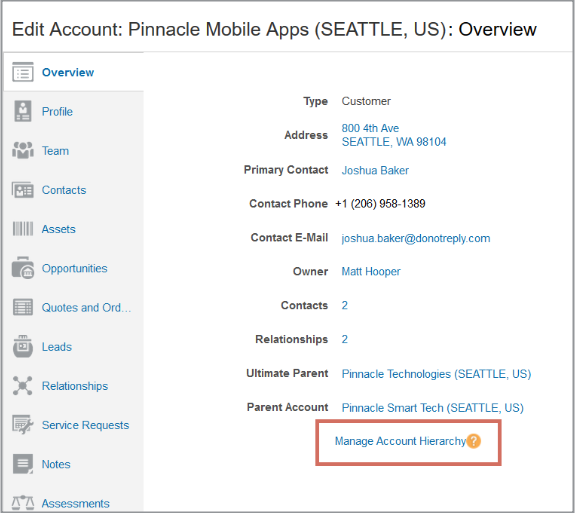This screenshot has width=575, height=513.
Task: Click the Contact E-Mail field label
Action: (x=289, y=238)
